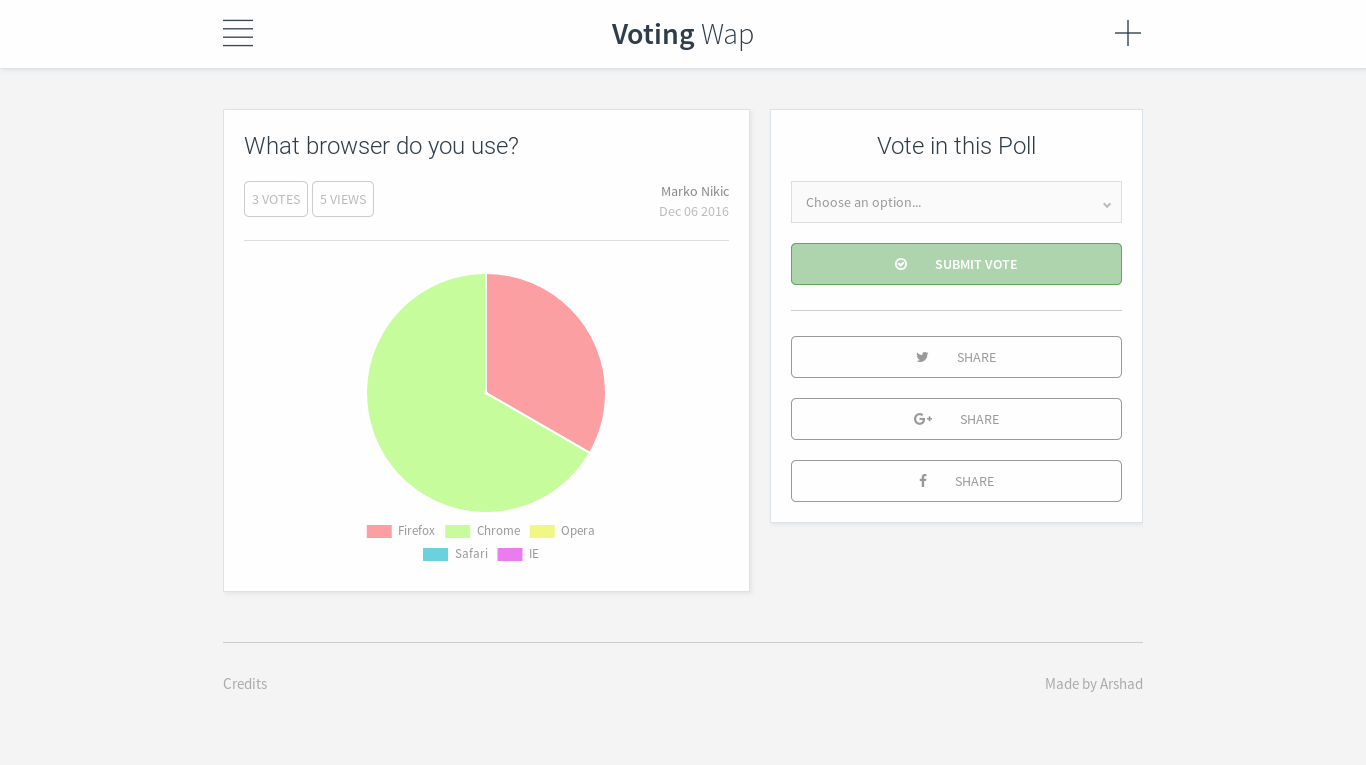Toggle the Chrome series via its legend entry

click(498, 531)
